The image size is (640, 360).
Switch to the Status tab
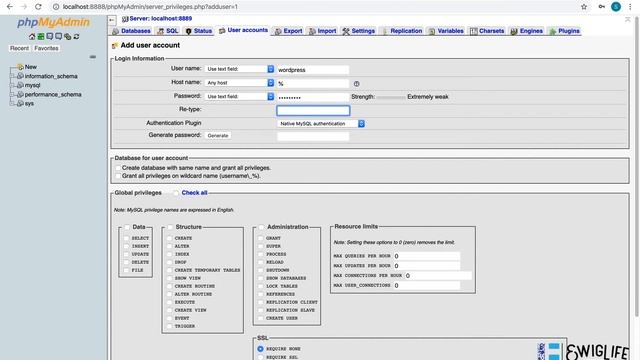click(x=198, y=31)
